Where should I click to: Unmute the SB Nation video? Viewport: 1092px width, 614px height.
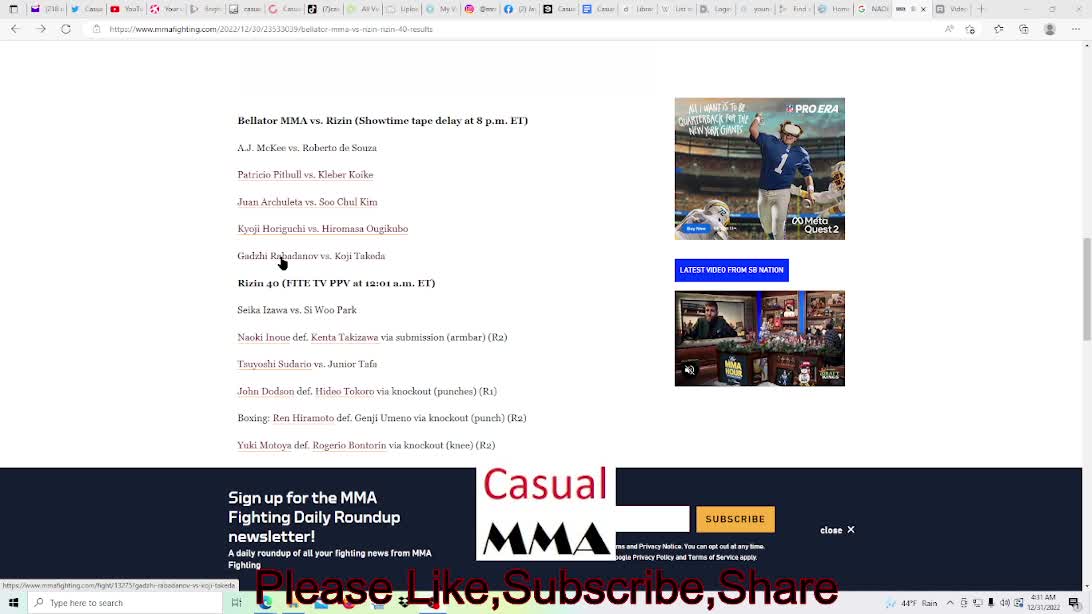tap(689, 370)
